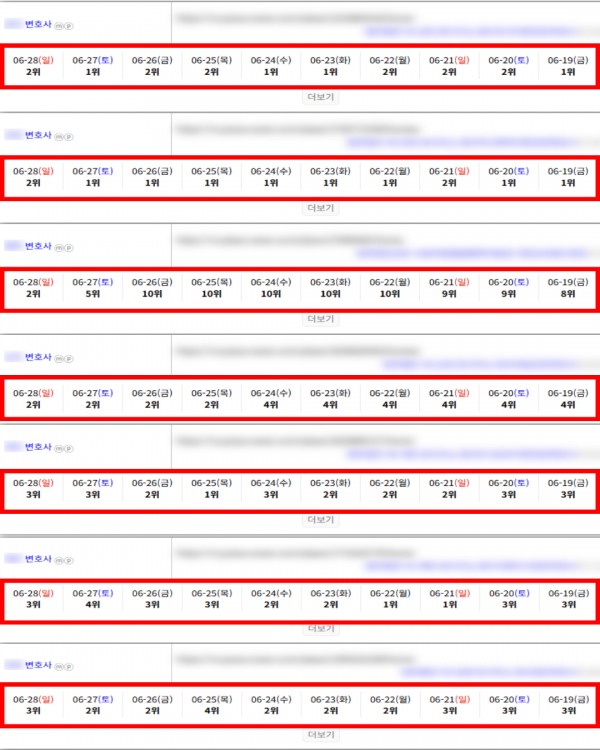Screen dimensions: 600x750
Task: Click the circled m icon above the 06-27 5위 row
Action: pyautogui.click(x=59, y=248)
